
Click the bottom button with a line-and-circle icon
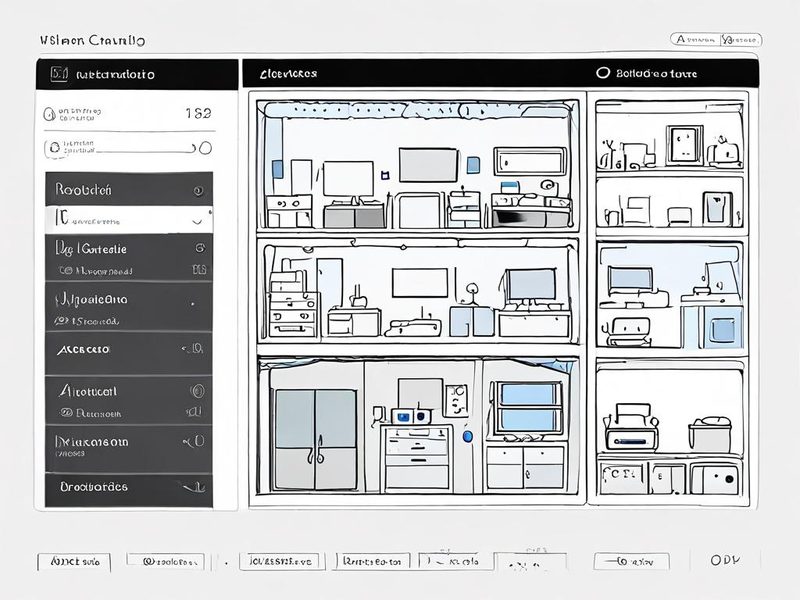632,562
